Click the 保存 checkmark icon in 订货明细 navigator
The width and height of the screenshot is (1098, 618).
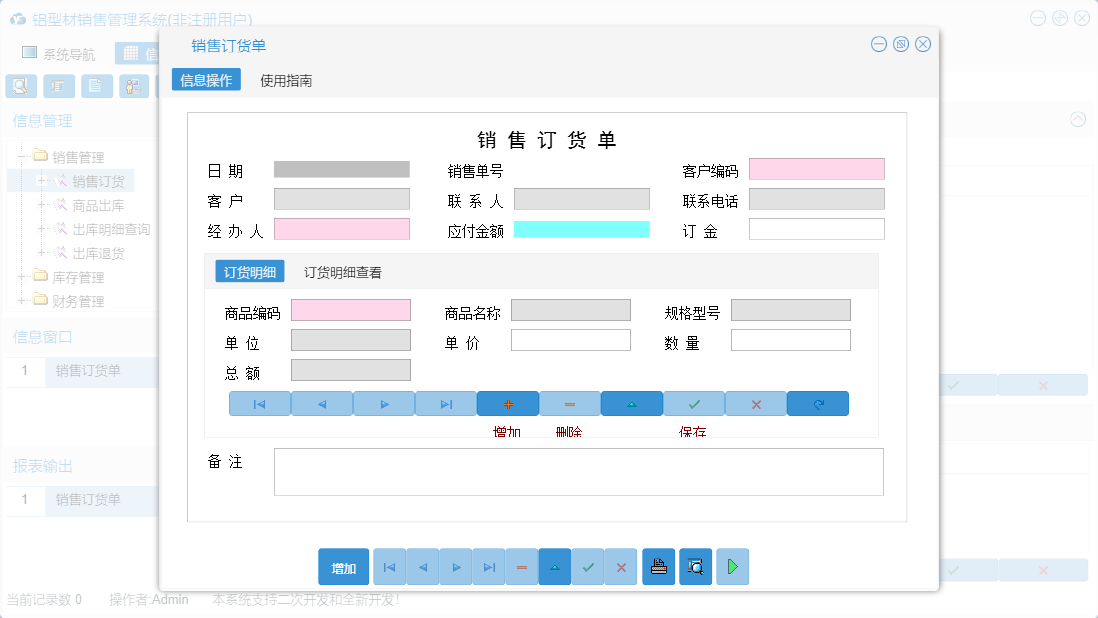pyautogui.click(x=693, y=403)
